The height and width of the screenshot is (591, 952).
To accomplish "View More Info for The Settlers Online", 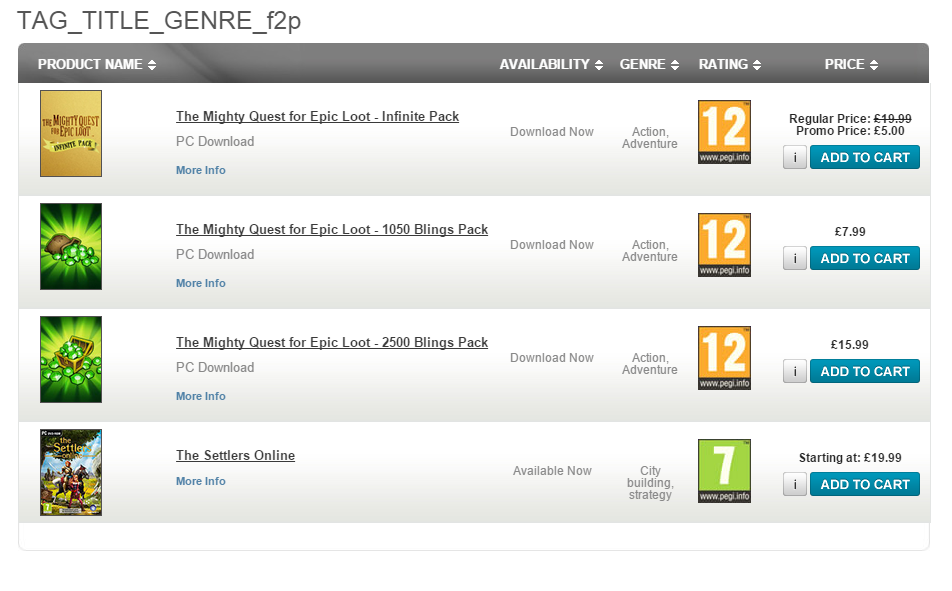I will (201, 481).
